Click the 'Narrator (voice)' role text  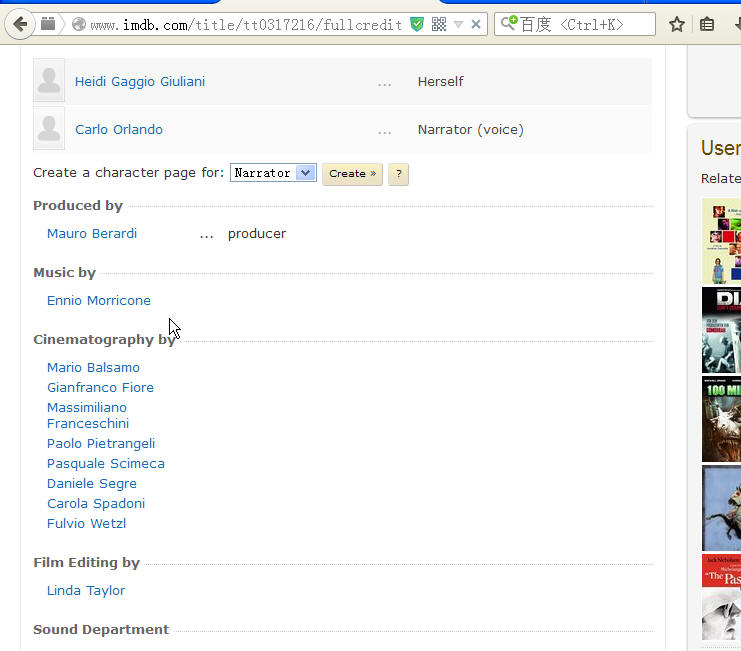pos(471,129)
